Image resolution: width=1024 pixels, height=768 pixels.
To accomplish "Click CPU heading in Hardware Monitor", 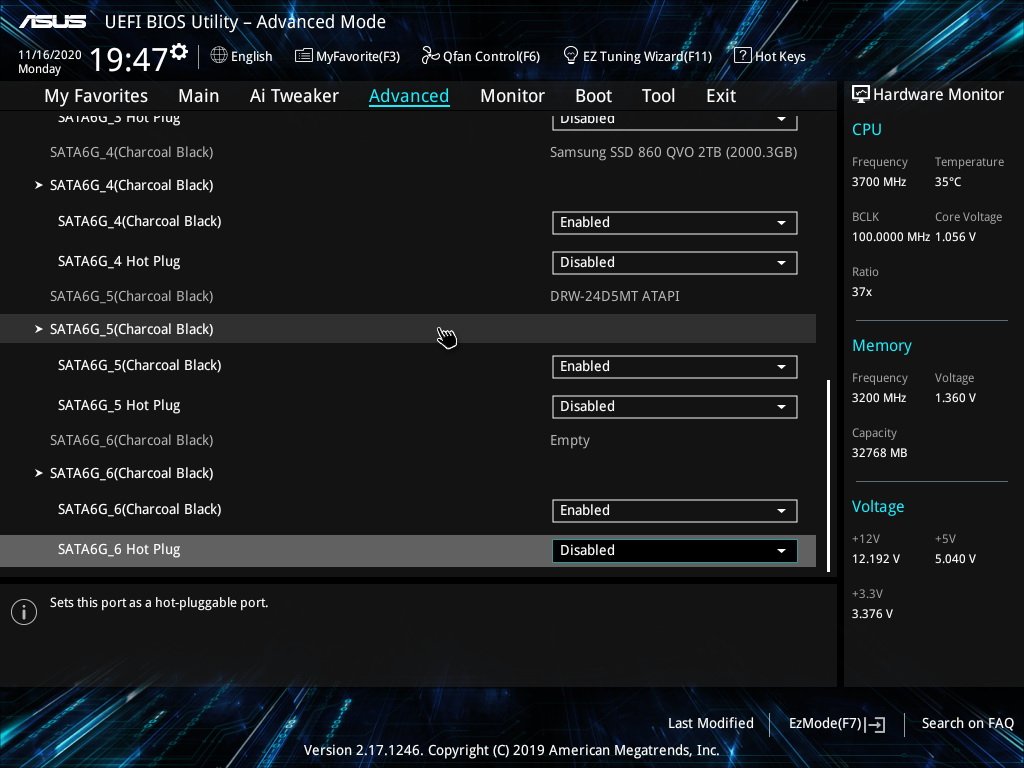I will pos(867,129).
